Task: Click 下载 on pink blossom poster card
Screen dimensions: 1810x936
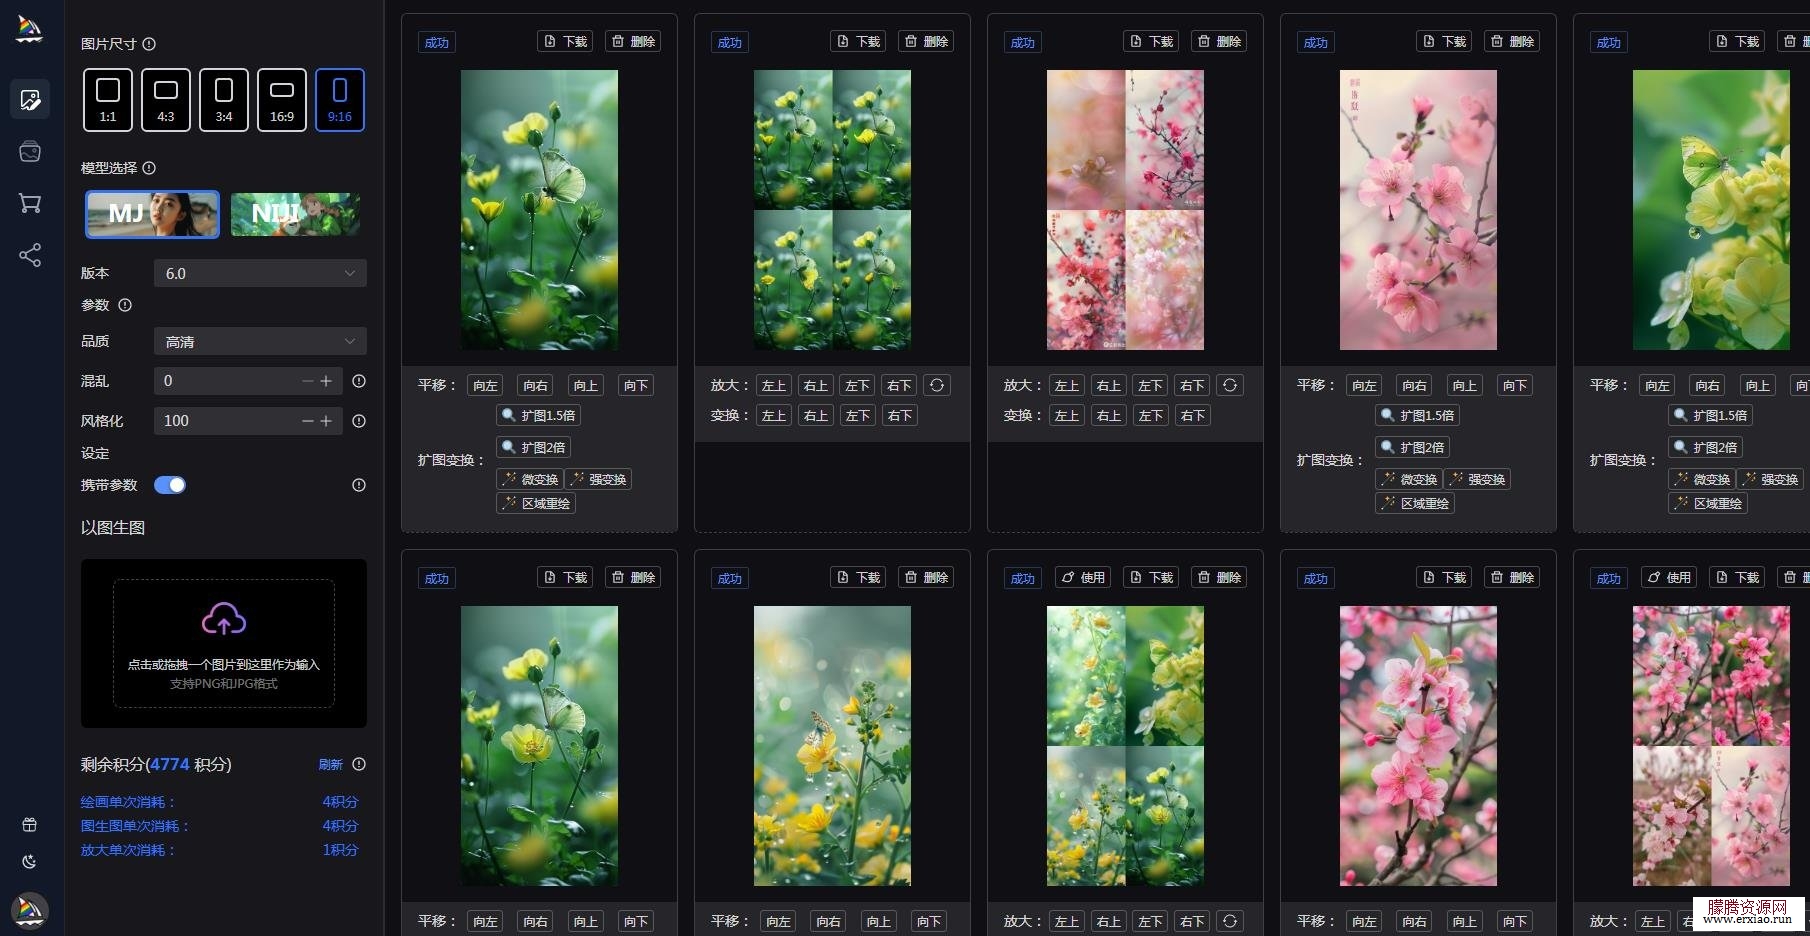Action: coord(1445,41)
